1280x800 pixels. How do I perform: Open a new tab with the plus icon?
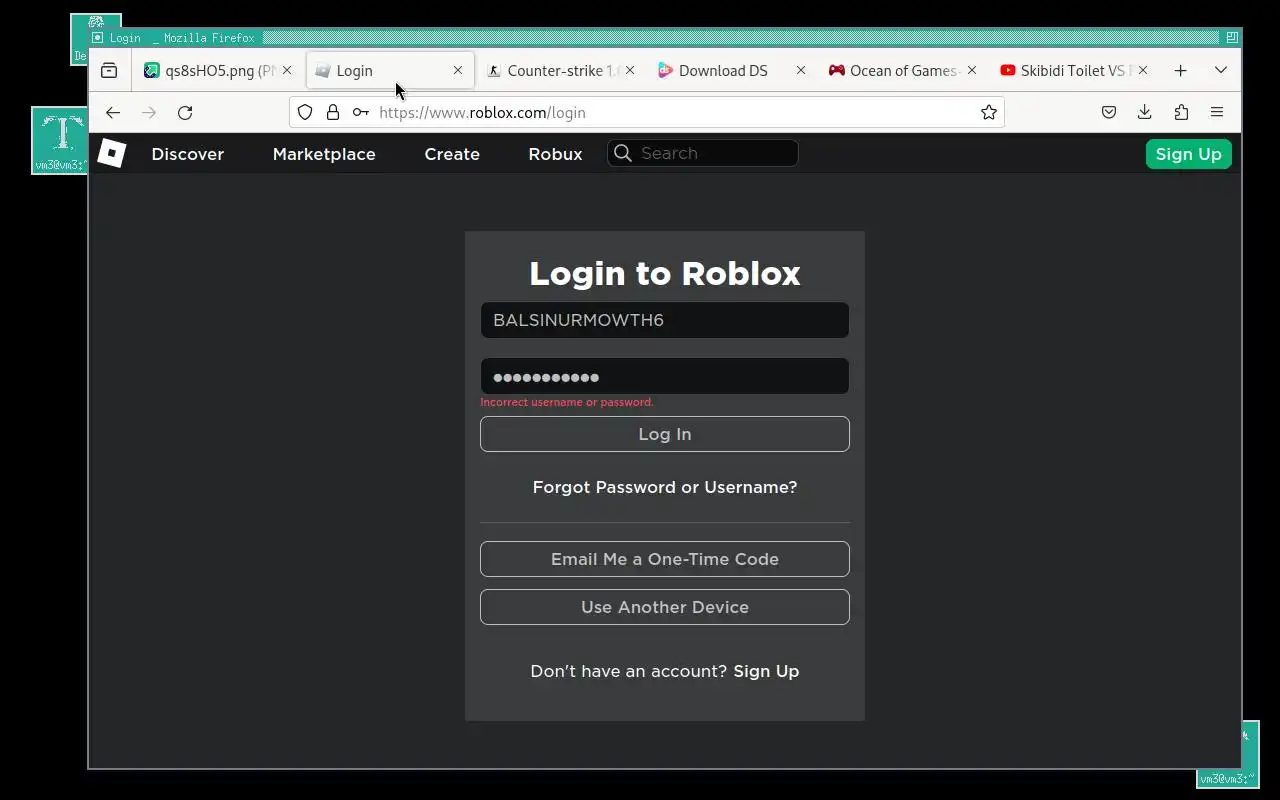[1181, 70]
